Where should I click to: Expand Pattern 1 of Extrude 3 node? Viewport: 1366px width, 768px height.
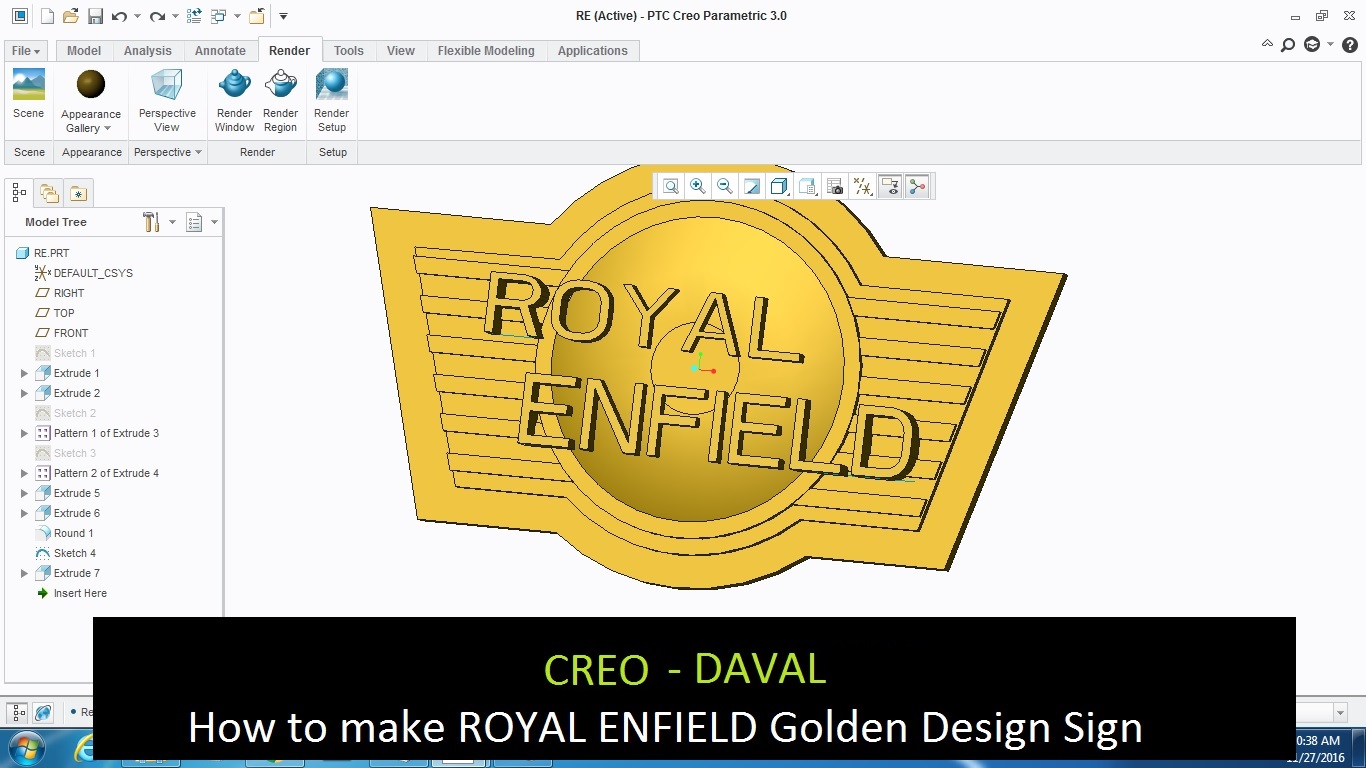tap(25, 433)
